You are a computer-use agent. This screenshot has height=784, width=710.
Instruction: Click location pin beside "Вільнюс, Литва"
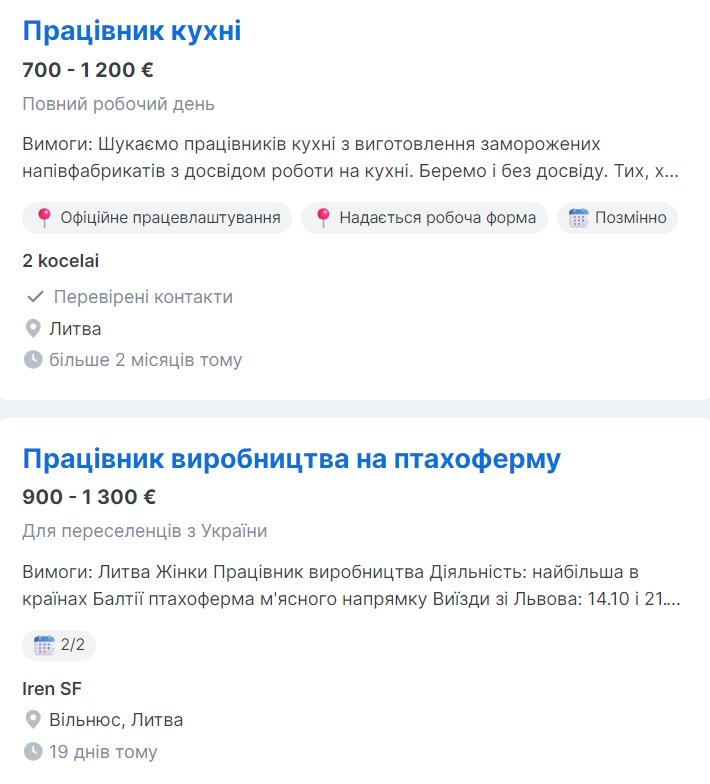click(33, 720)
